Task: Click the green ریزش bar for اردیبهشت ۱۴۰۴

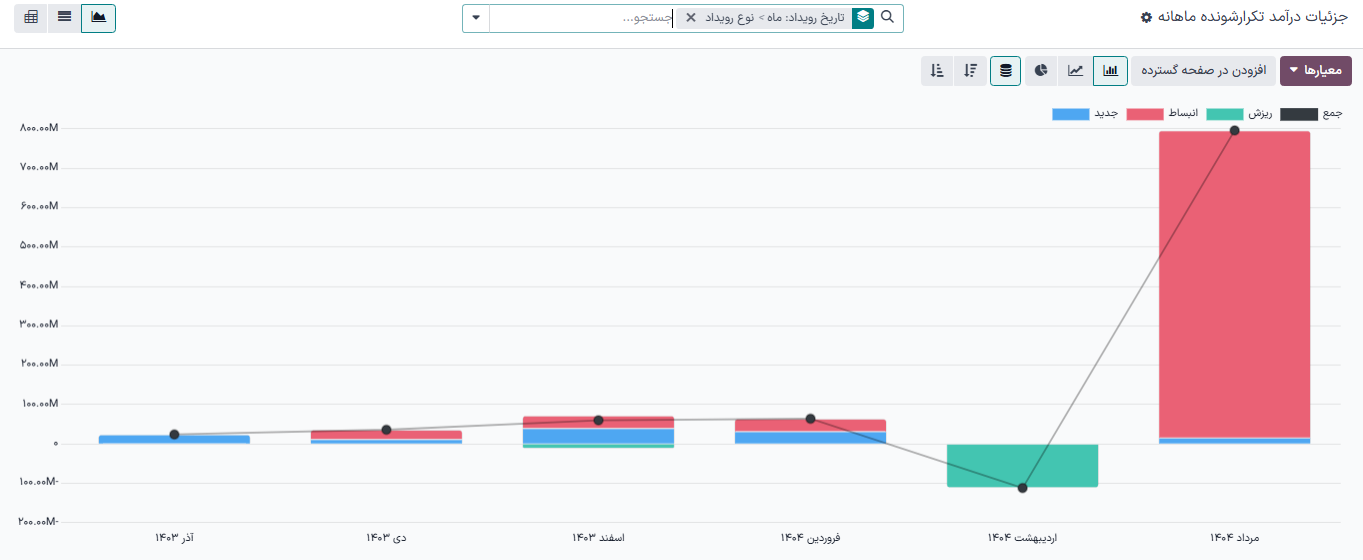Action: pyautogui.click(x=1022, y=465)
